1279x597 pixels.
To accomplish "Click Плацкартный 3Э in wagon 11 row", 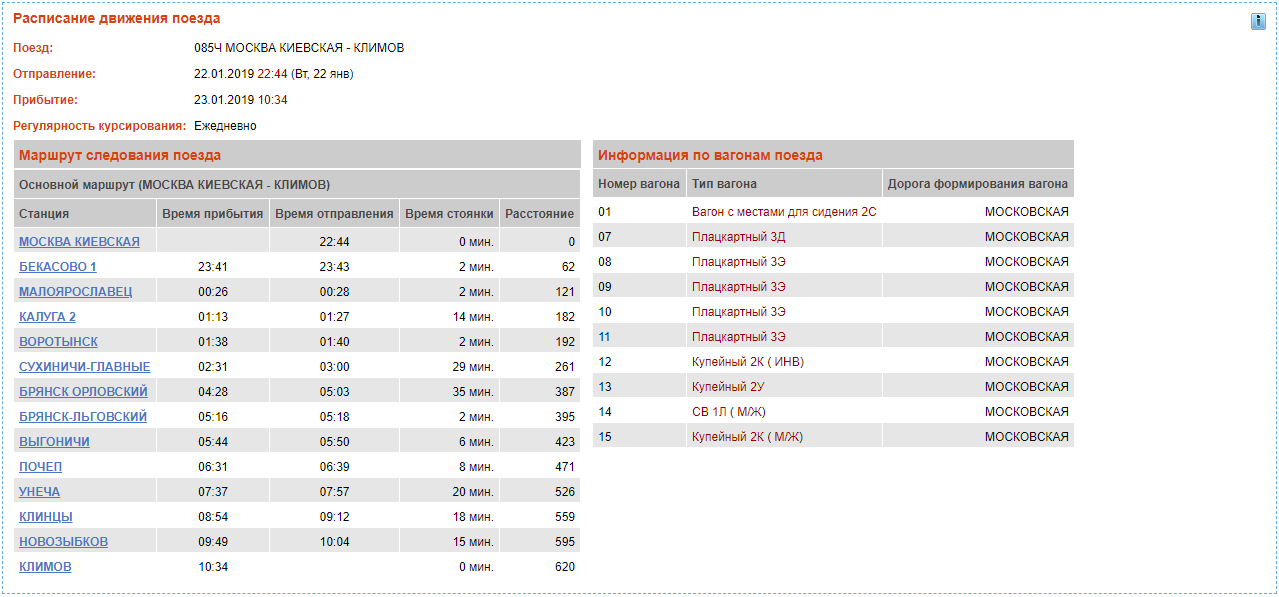I will point(739,337).
